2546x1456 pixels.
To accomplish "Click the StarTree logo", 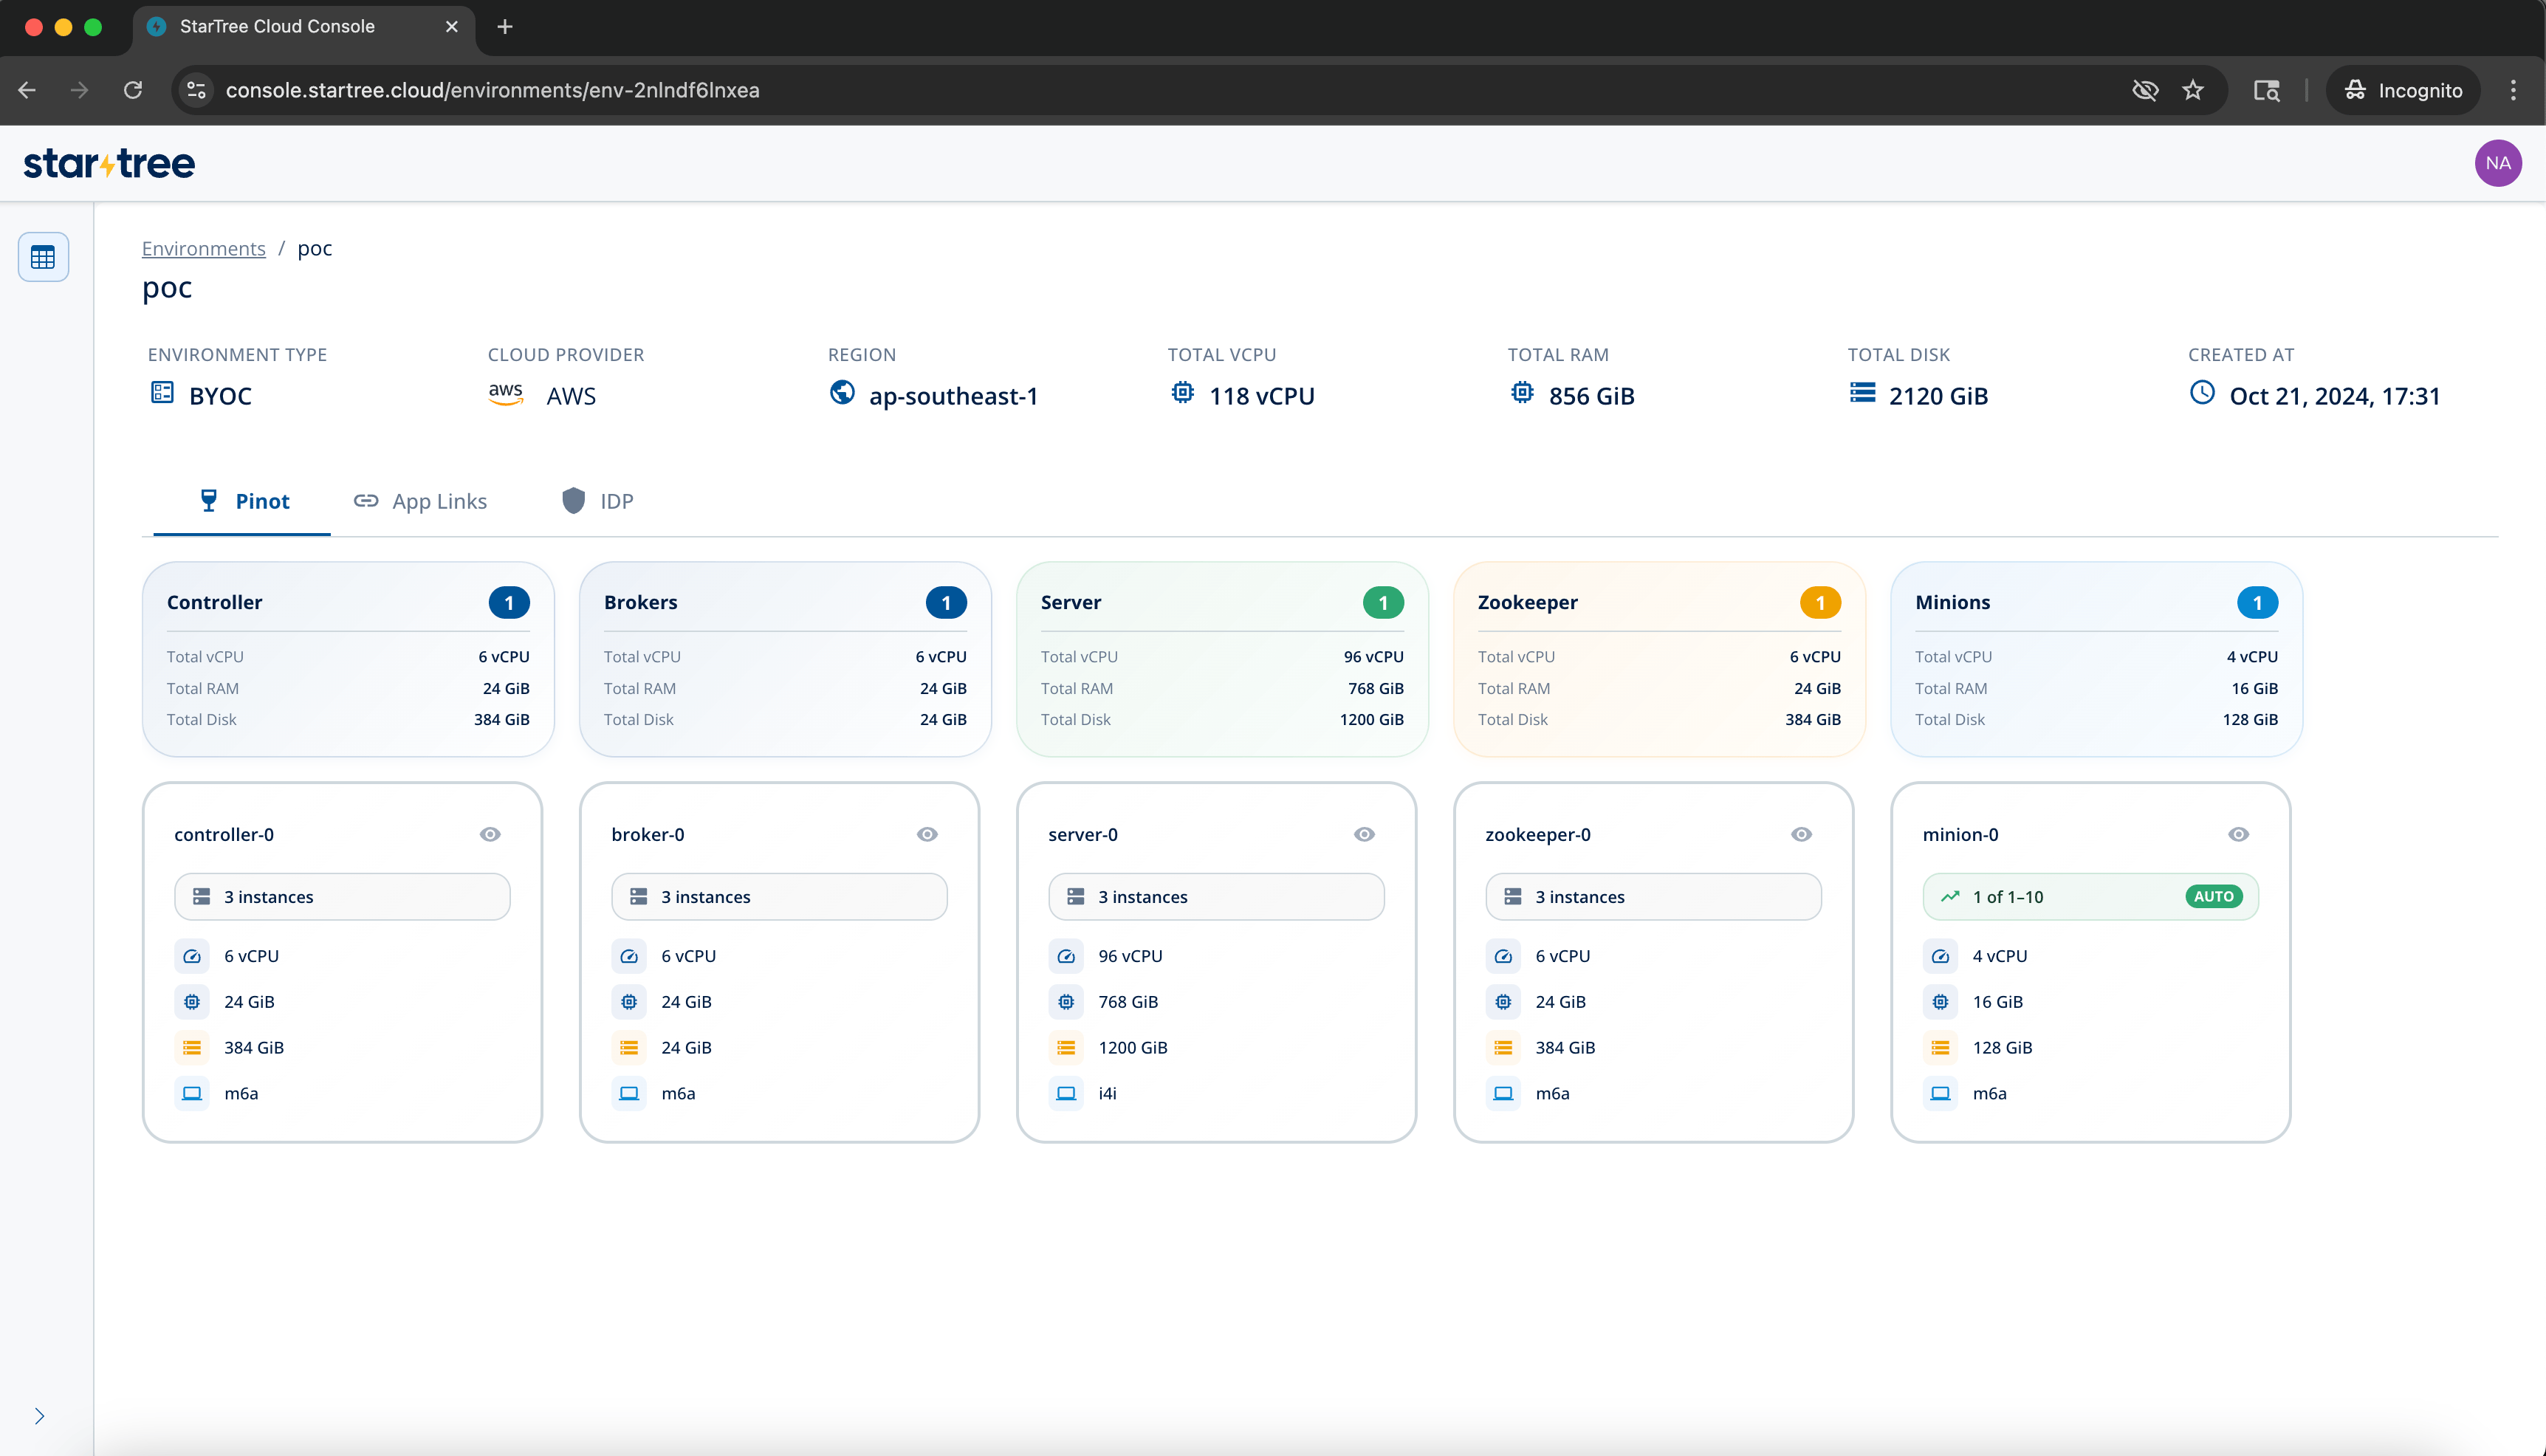I will pyautogui.click(x=109, y=163).
